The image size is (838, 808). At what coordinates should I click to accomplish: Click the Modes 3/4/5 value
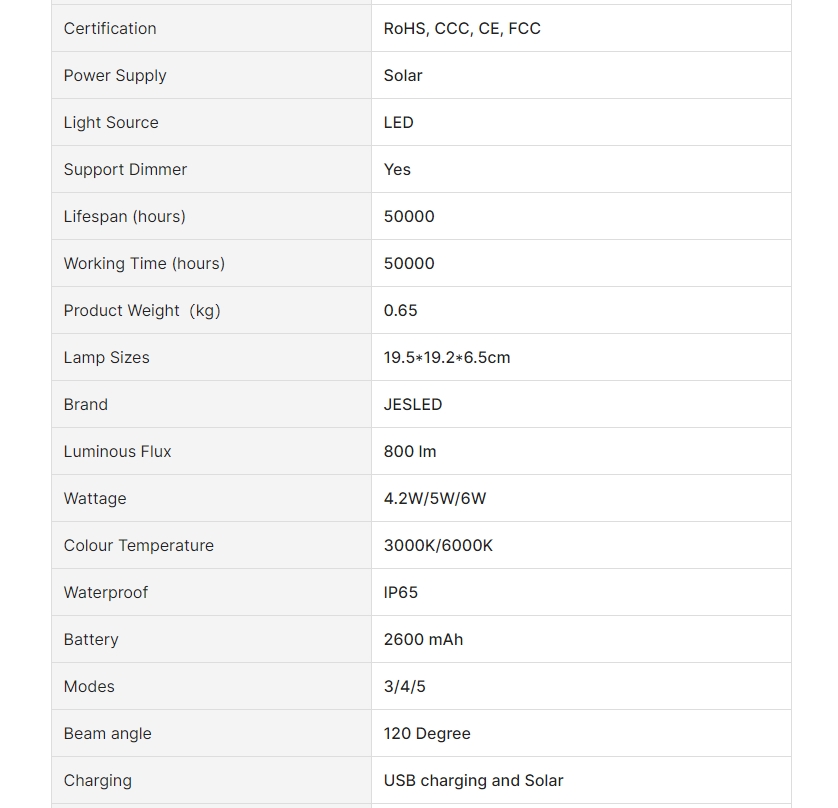click(405, 687)
